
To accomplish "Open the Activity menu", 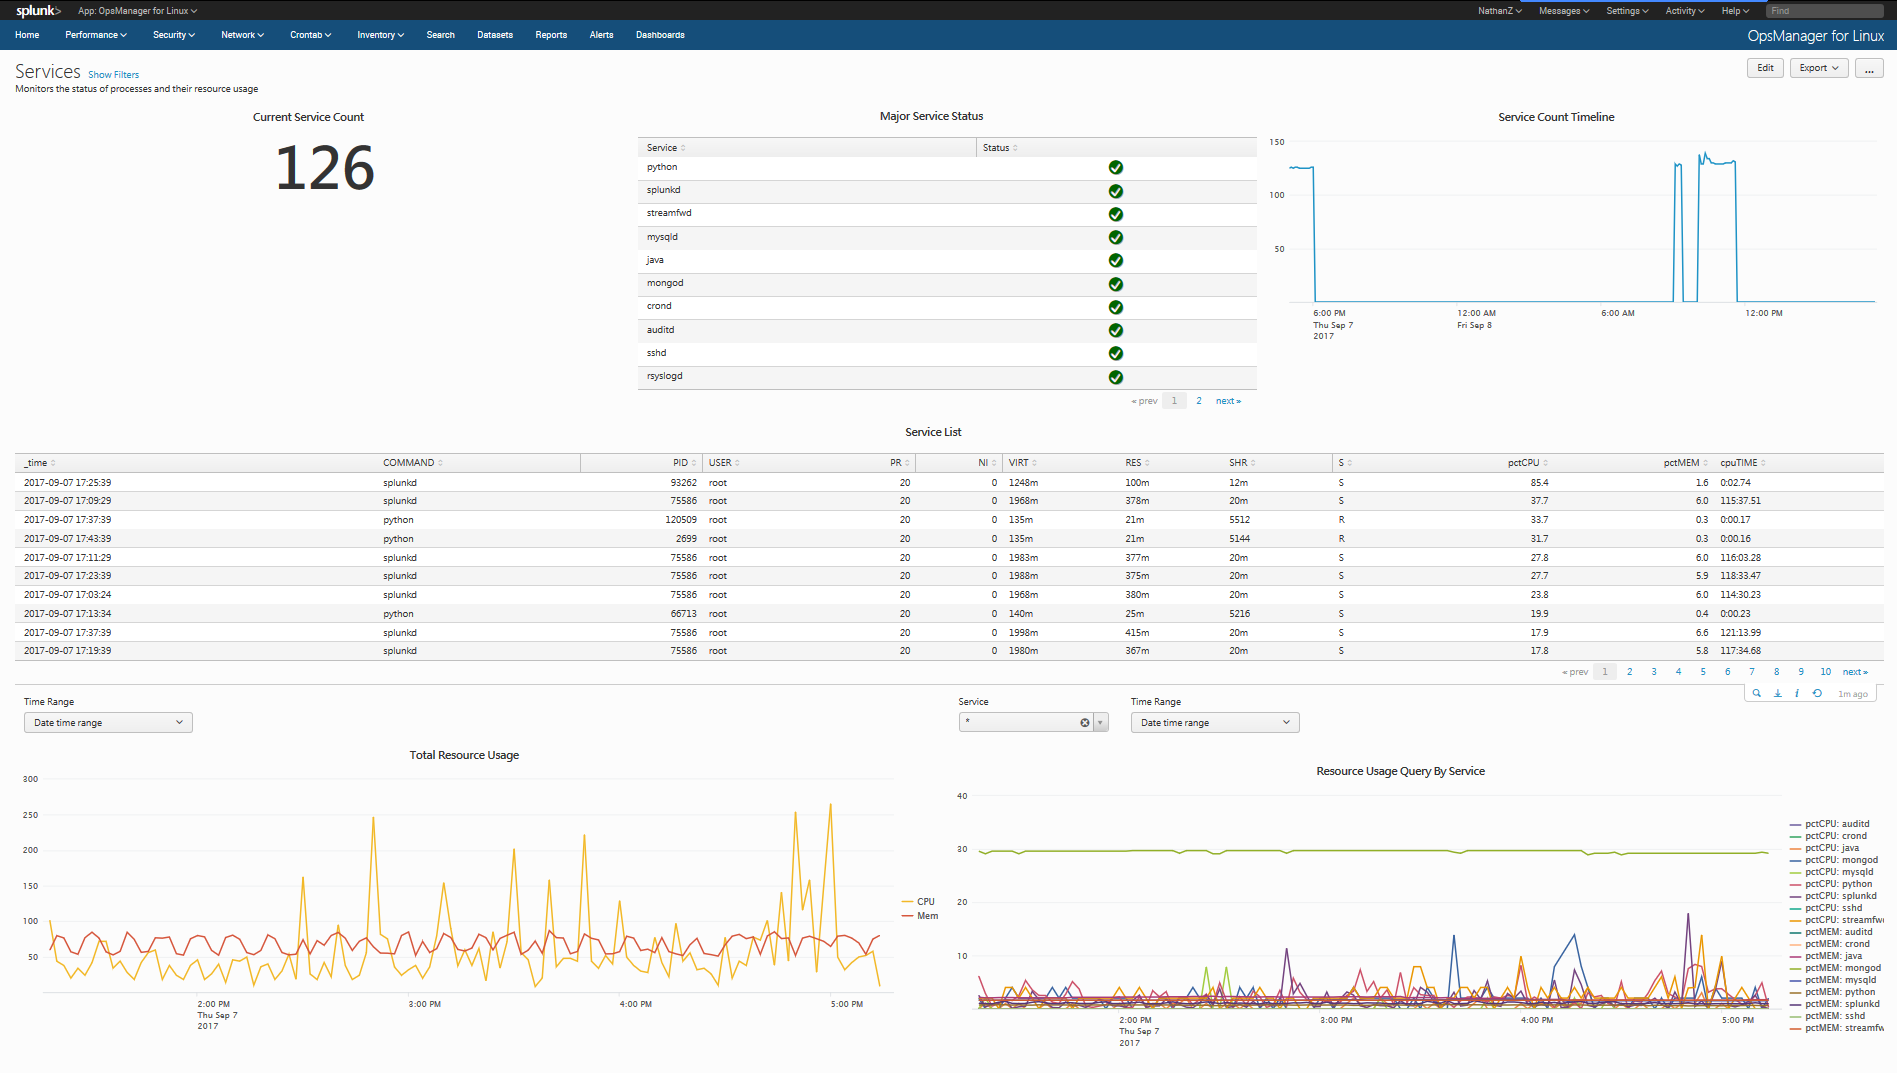I will tap(1684, 11).
